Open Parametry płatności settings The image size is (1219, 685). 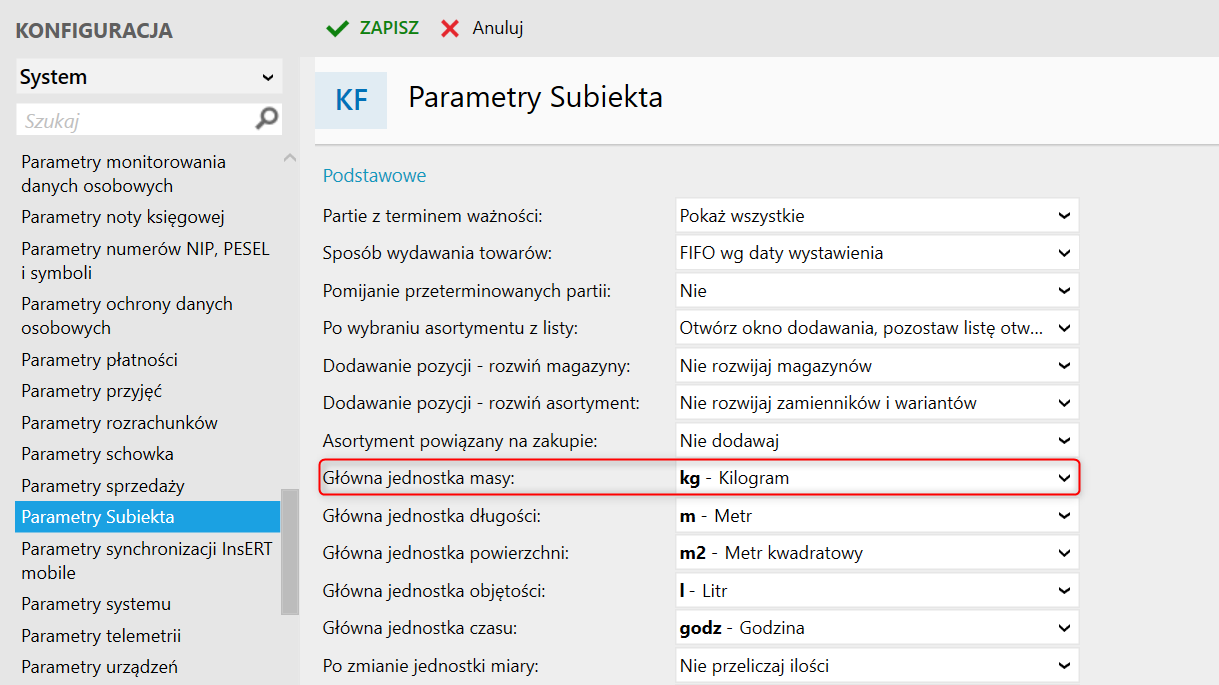pyautogui.click(x=99, y=360)
